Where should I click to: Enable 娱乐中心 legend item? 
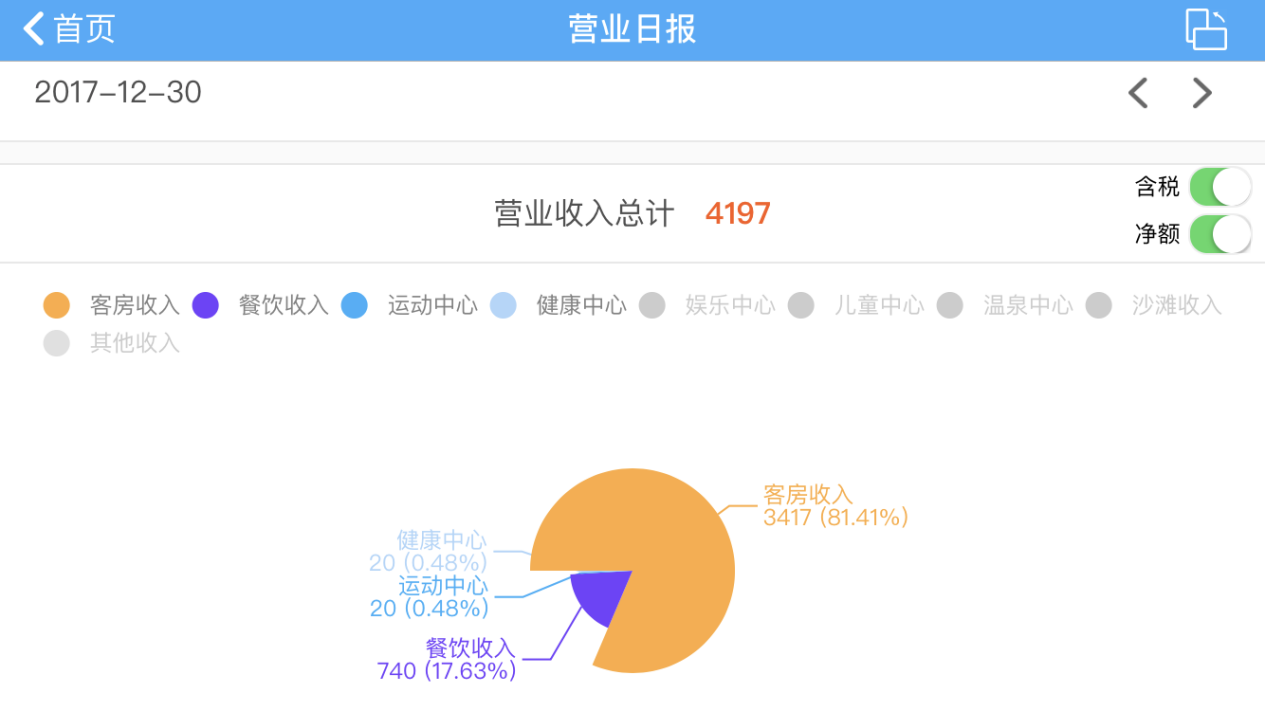pos(707,305)
